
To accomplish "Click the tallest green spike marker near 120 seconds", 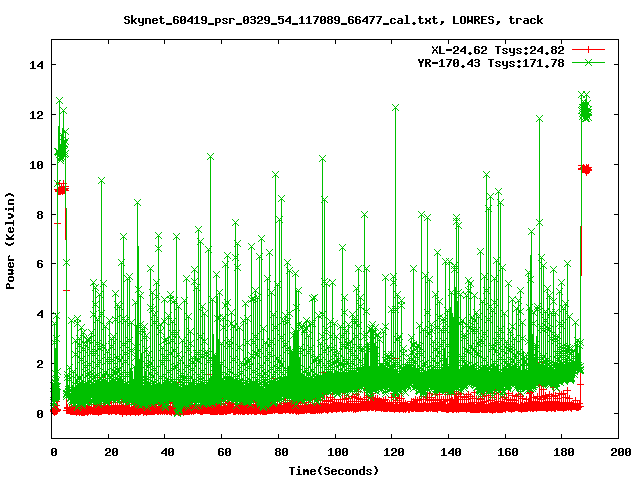I will [395, 108].
